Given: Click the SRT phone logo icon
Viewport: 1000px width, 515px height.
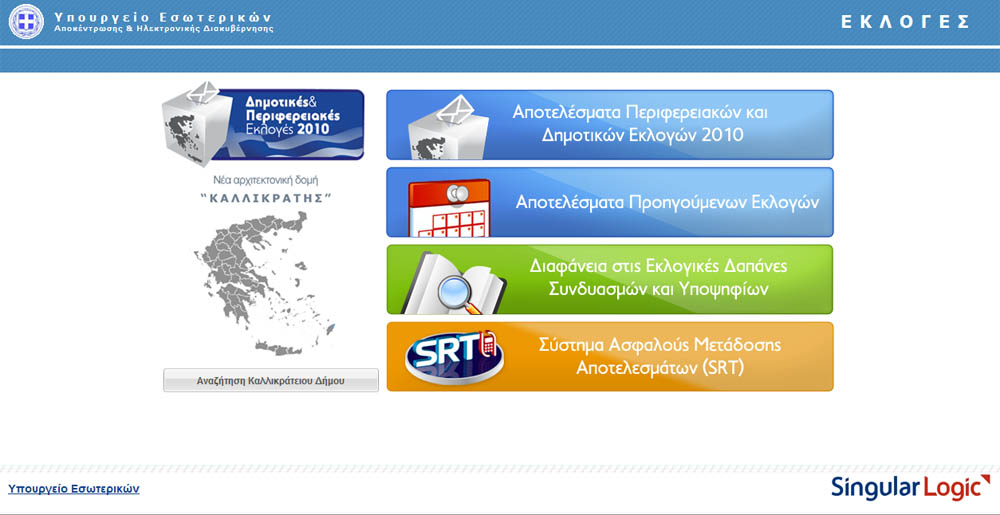Looking at the screenshot, I should (x=454, y=356).
